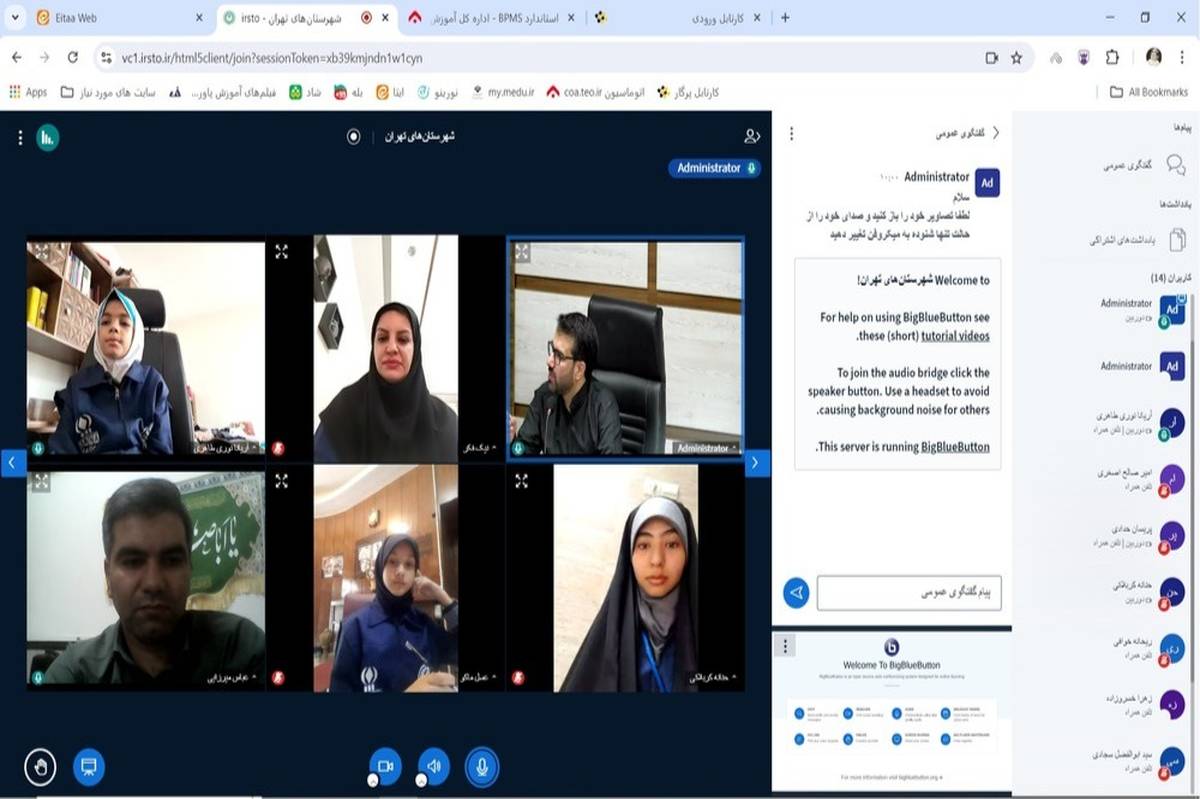
Task: Open public chat bubble icon in sidebar
Action: click(1176, 165)
